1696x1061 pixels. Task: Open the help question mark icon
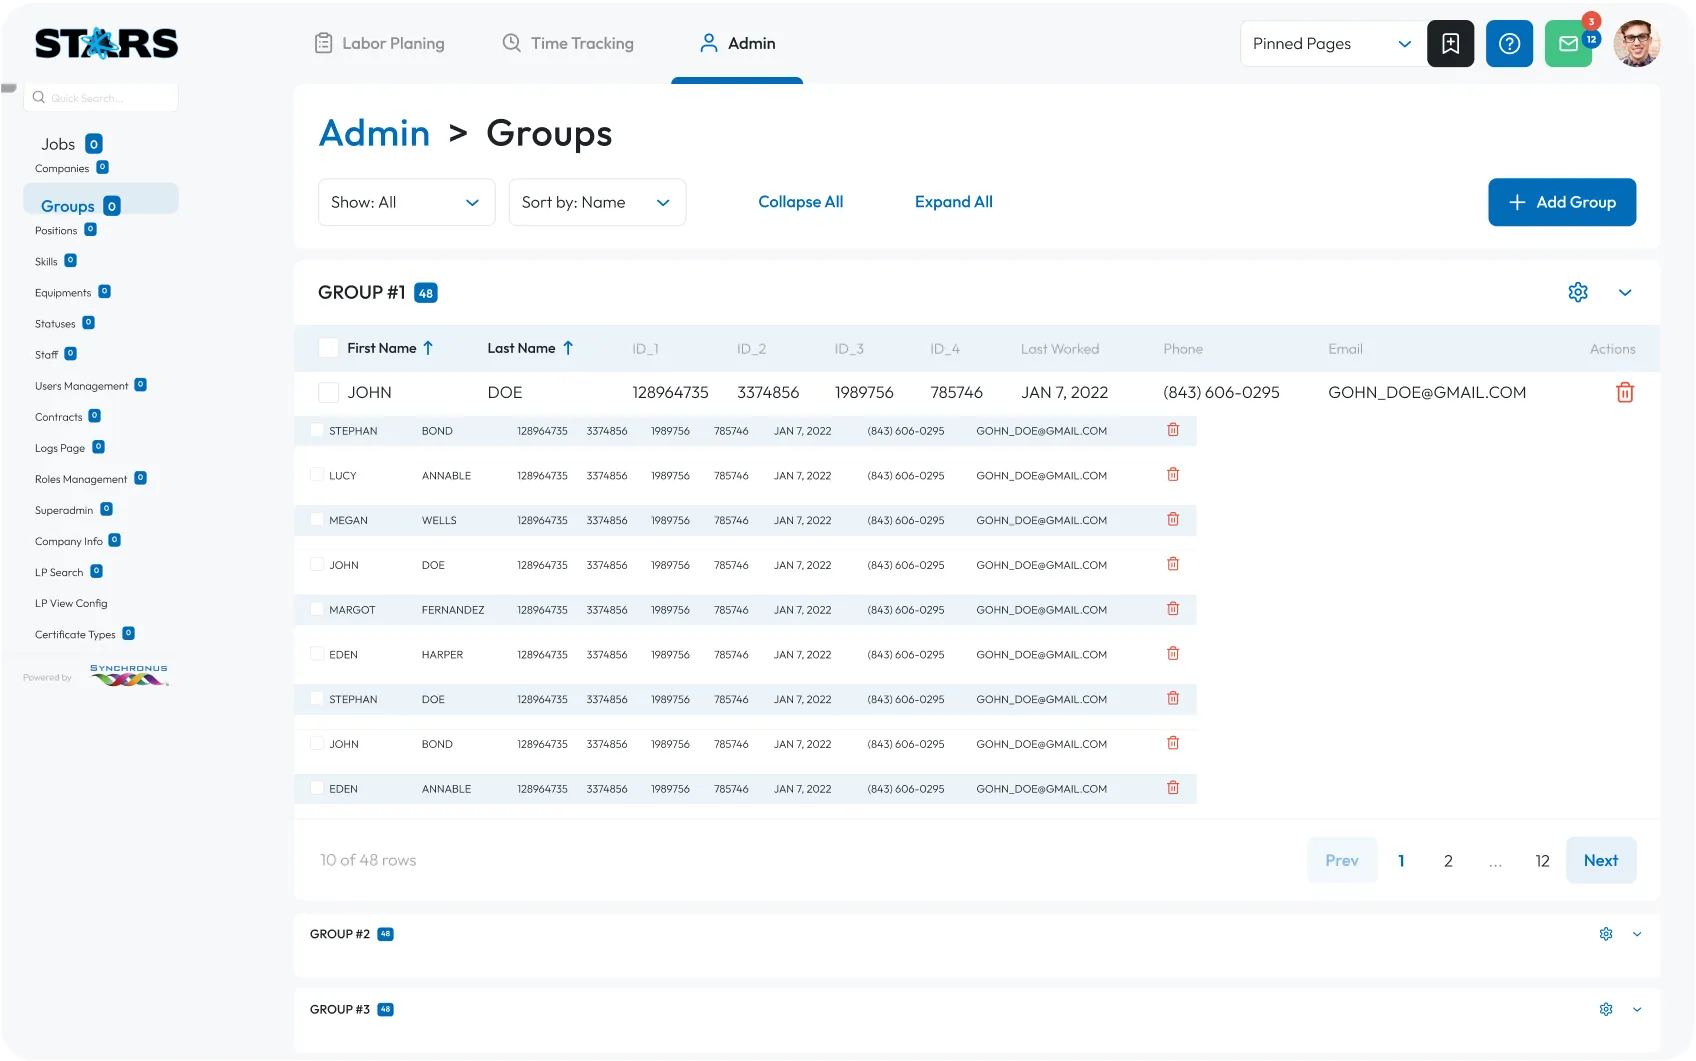[1509, 44]
